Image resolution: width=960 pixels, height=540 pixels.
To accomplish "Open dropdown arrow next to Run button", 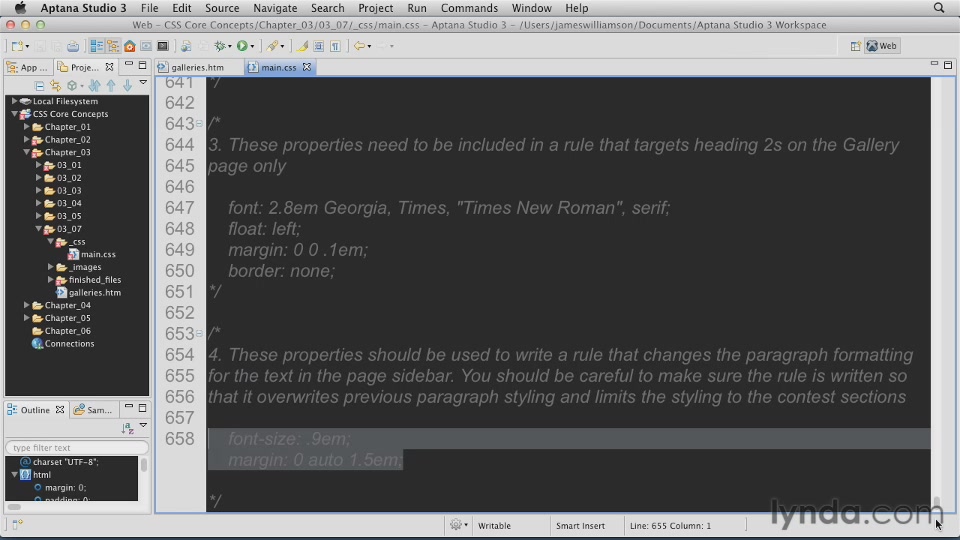I will [x=252, y=47].
